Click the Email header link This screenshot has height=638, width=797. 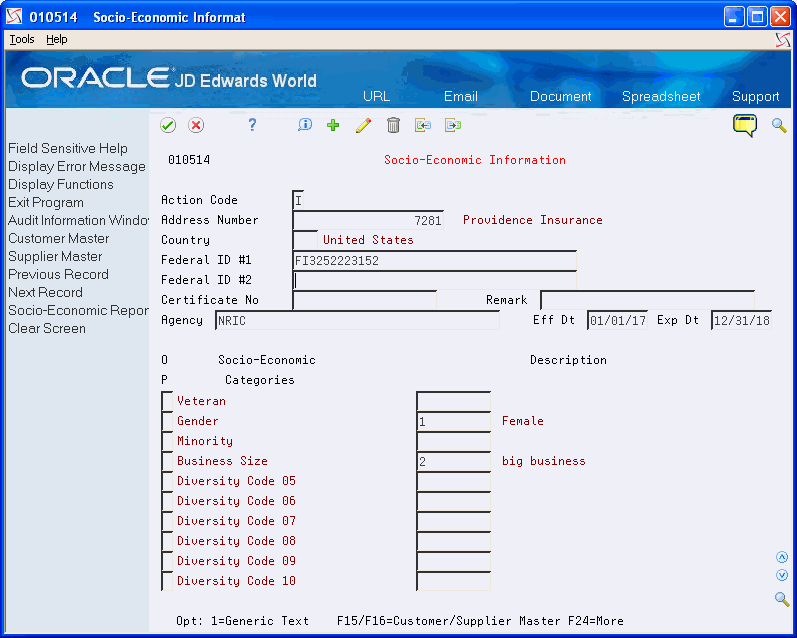pos(461,96)
